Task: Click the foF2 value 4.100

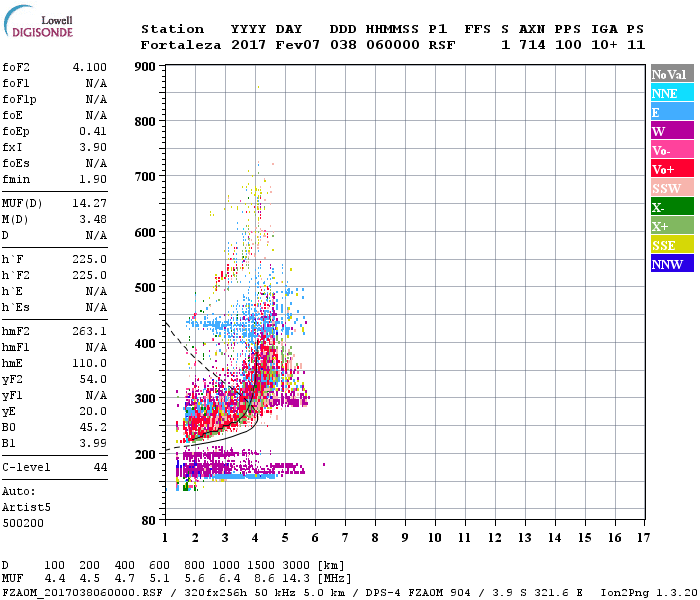Action: (90, 67)
